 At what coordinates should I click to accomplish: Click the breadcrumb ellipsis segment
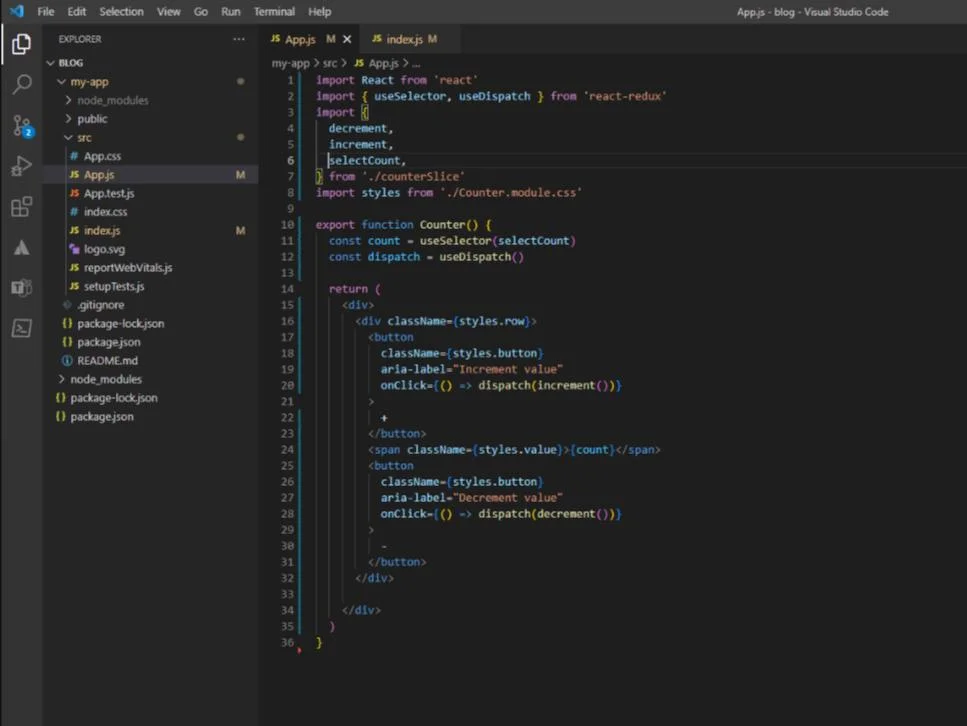pos(416,63)
